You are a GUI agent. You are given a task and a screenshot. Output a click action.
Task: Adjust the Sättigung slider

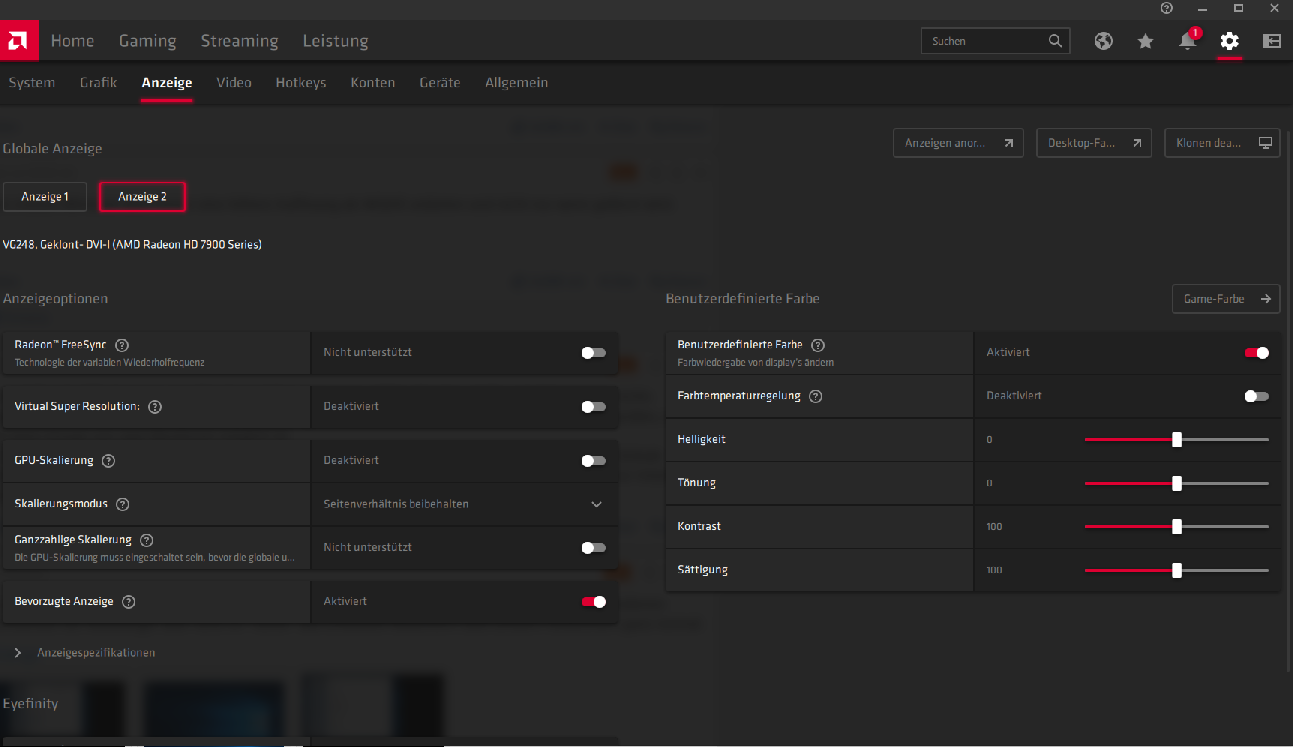tap(1177, 570)
